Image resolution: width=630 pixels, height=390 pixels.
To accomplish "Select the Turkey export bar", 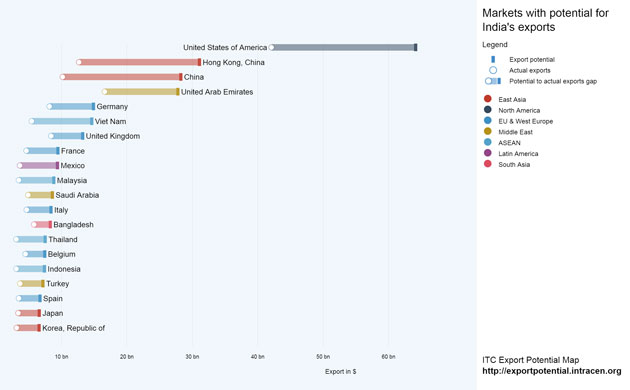I will [x=31, y=284].
